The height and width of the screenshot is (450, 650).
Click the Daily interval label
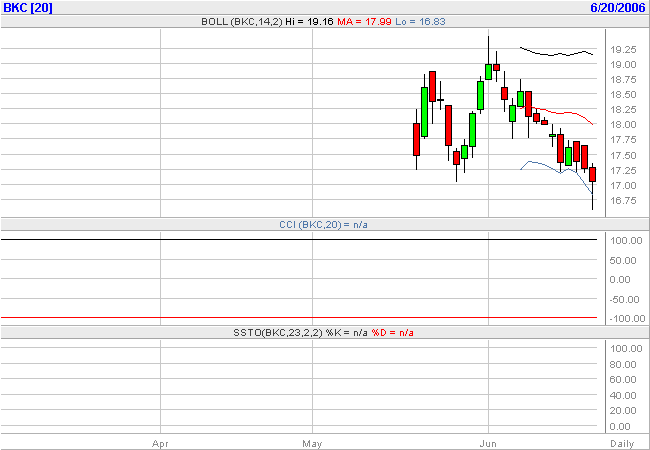(622, 444)
